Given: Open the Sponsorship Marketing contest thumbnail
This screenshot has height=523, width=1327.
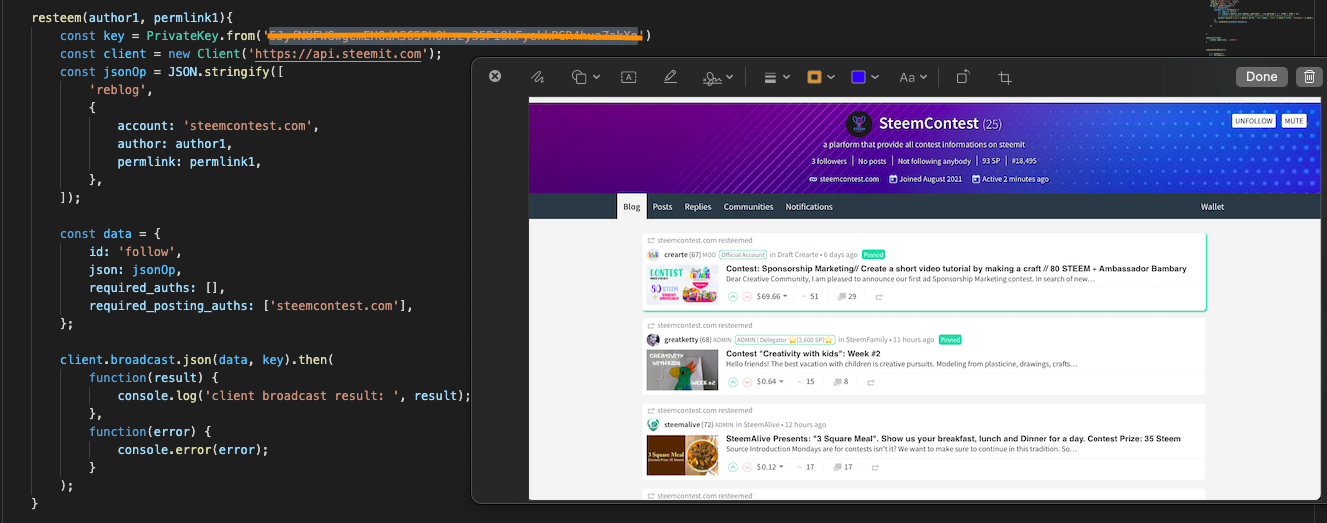Looking at the screenshot, I should 682,284.
